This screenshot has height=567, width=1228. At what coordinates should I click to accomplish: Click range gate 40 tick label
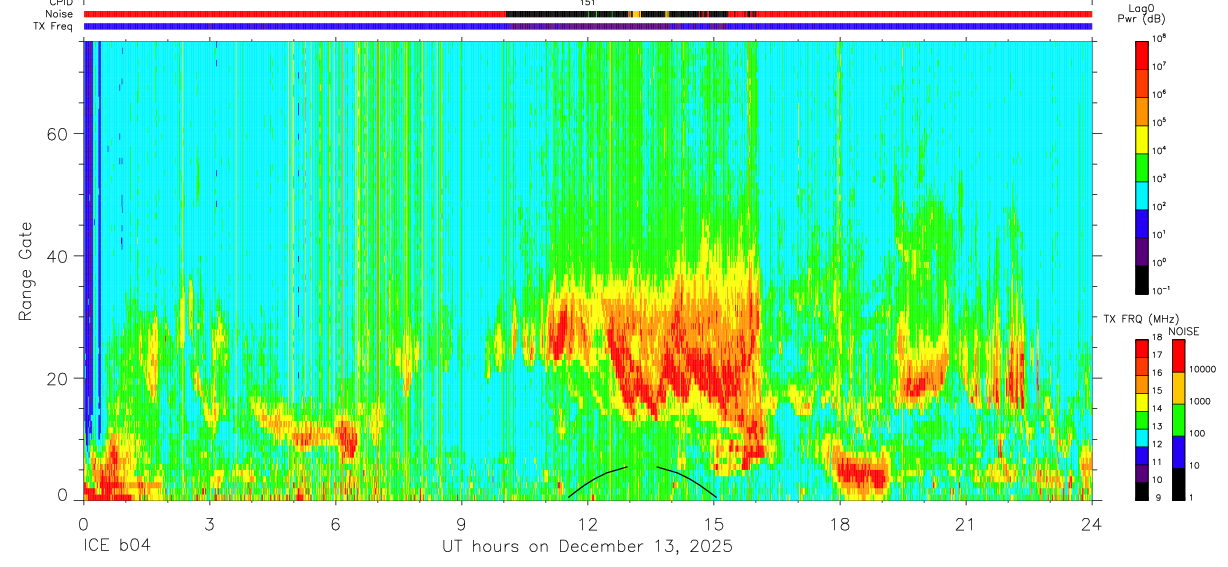(x=57, y=256)
